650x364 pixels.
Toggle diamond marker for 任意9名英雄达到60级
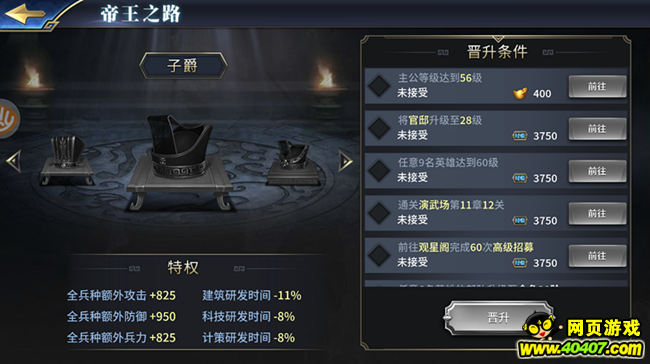(x=379, y=171)
